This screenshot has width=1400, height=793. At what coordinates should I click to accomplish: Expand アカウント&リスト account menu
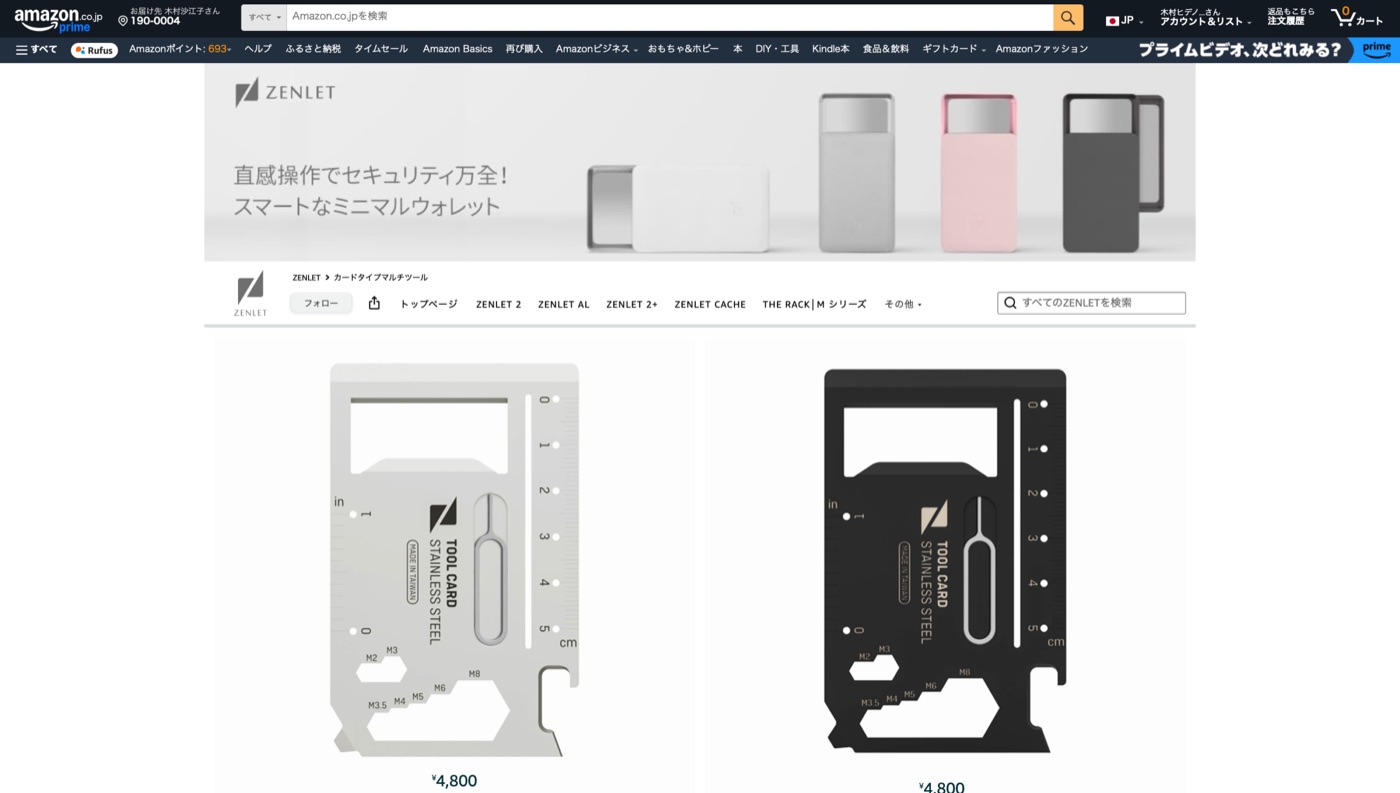point(1205,17)
